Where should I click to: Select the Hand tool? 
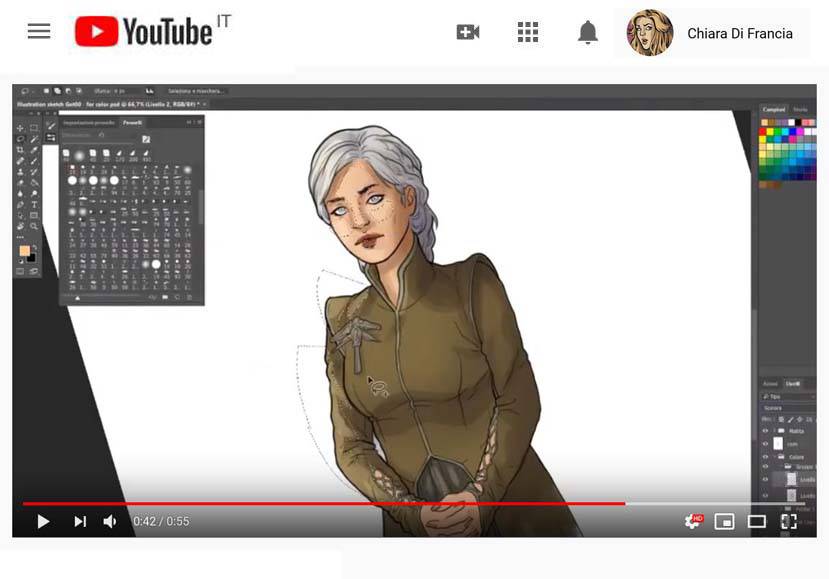20,226
